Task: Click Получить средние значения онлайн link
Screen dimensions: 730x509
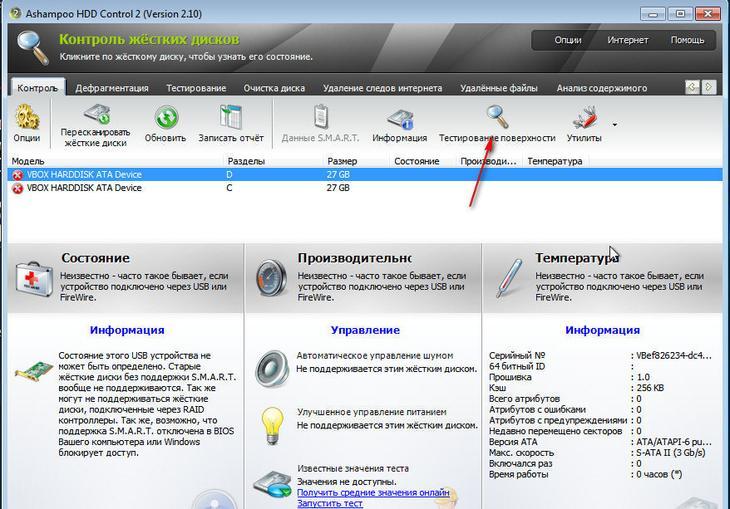Action: pyautogui.click(x=372, y=492)
